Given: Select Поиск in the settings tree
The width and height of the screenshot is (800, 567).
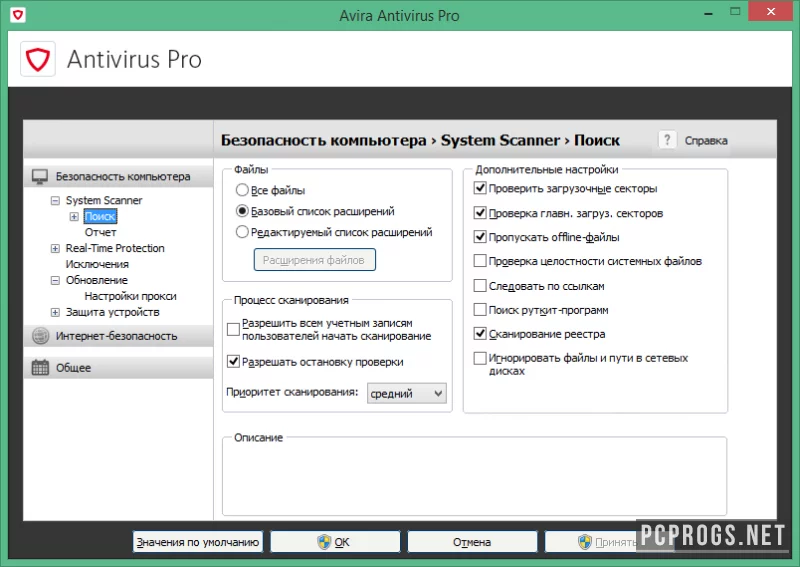Looking at the screenshot, I should (x=100, y=216).
